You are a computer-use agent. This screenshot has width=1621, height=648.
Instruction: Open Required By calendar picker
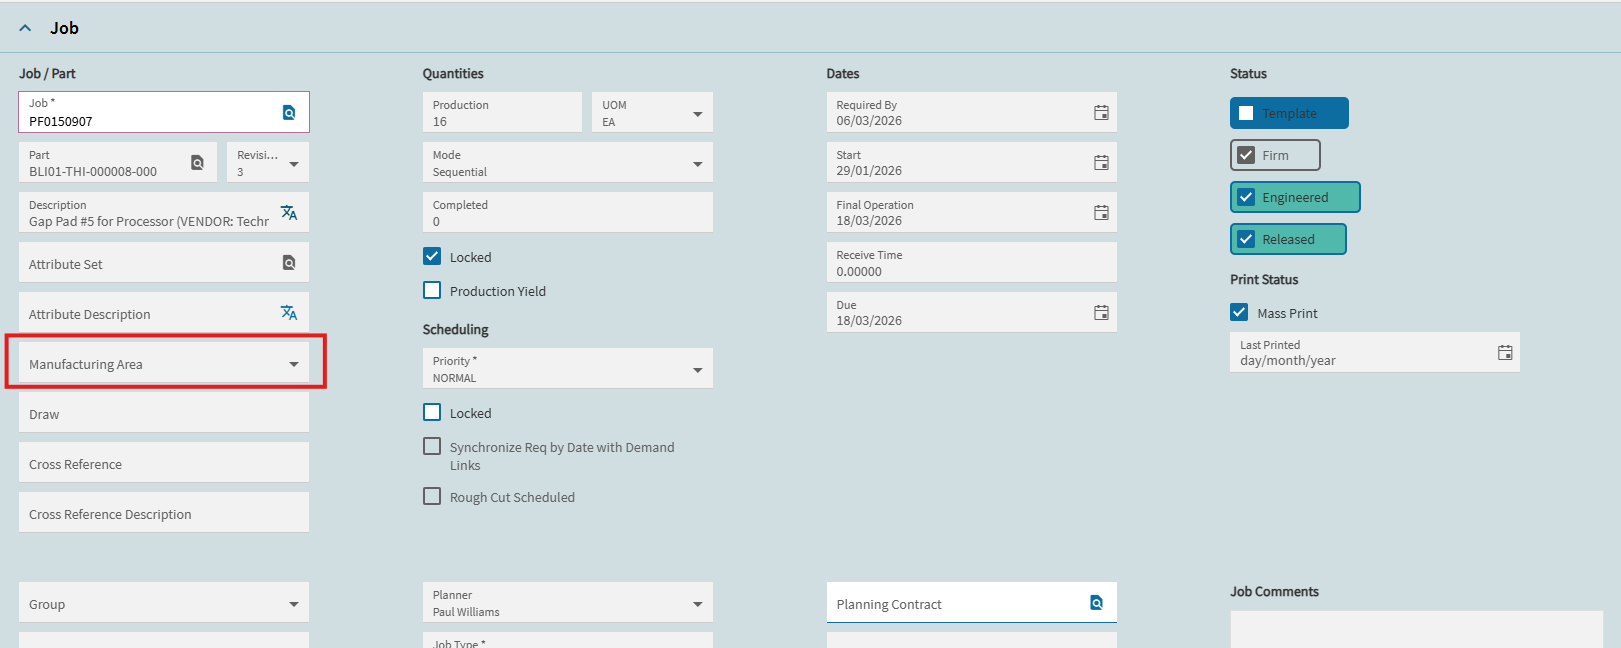tap(1101, 113)
